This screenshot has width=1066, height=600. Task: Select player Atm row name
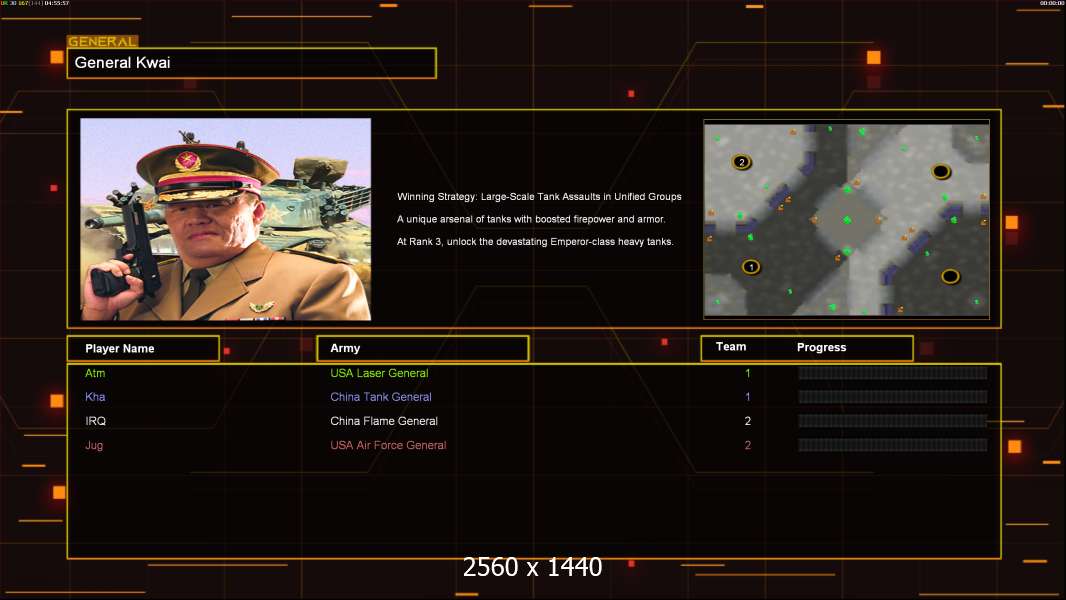coord(95,373)
